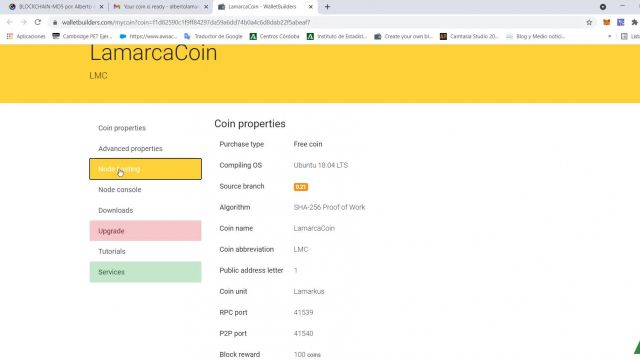Open the Node hosting sidebar item

point(145,169)
